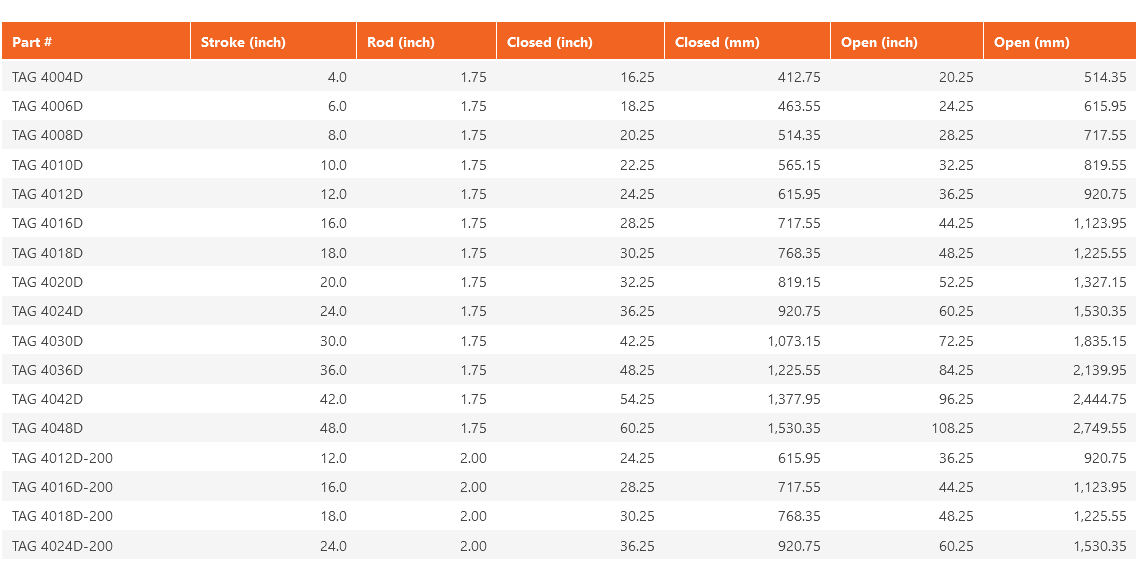Click part number TAG 4048D

click(x=47, y=428)
